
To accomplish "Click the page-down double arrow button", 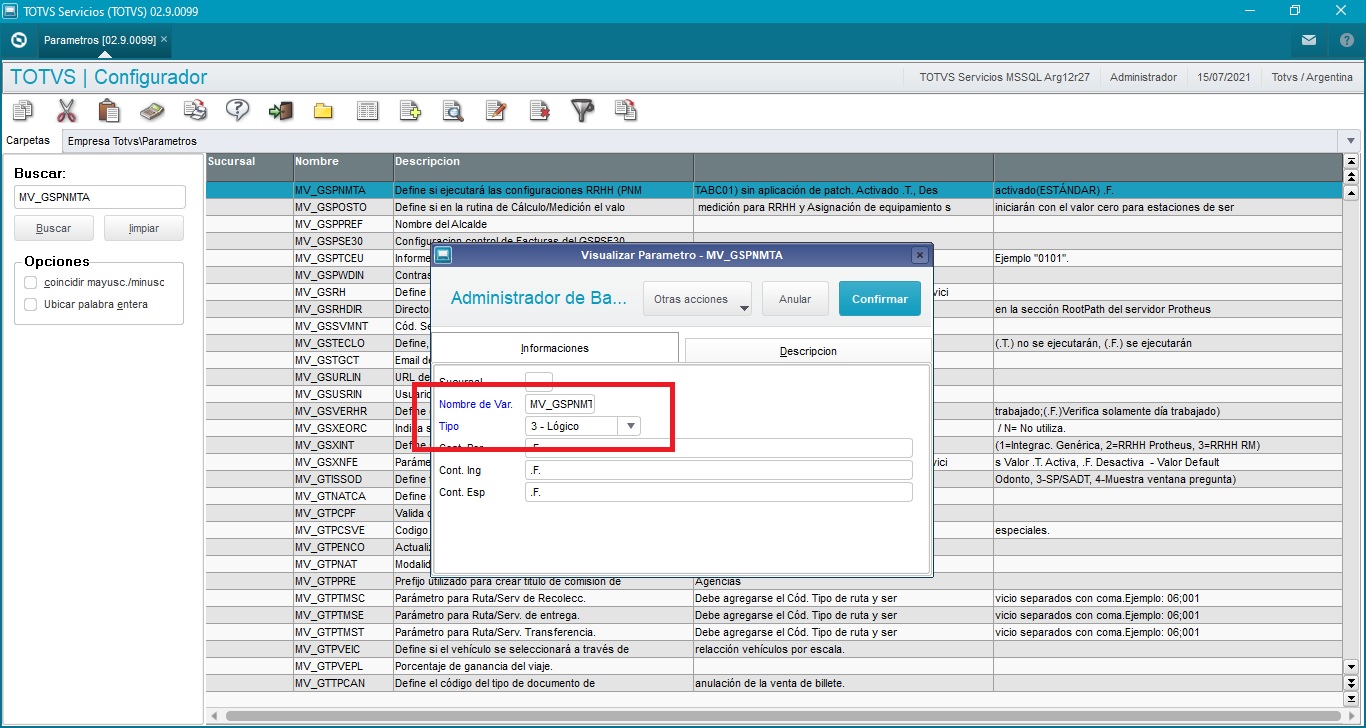I will pos(1353,684).
